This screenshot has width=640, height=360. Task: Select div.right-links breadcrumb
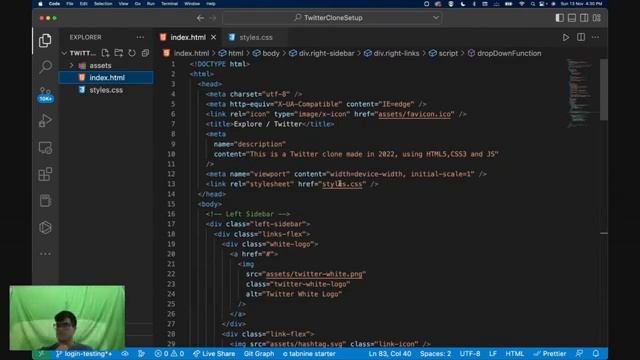click(396, 53)
